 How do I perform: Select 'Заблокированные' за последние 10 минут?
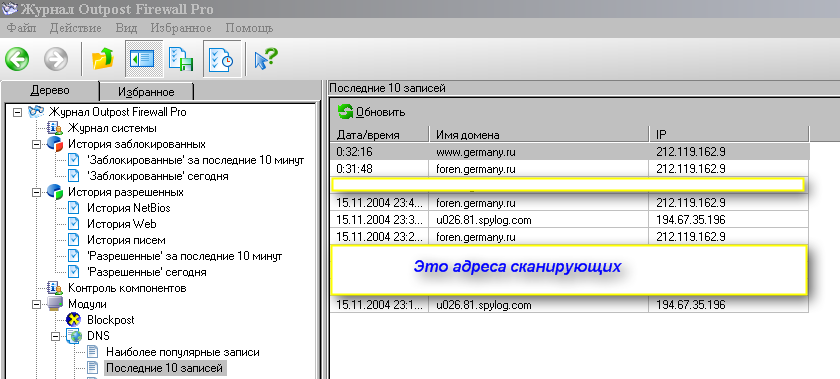tap(196, 160)
